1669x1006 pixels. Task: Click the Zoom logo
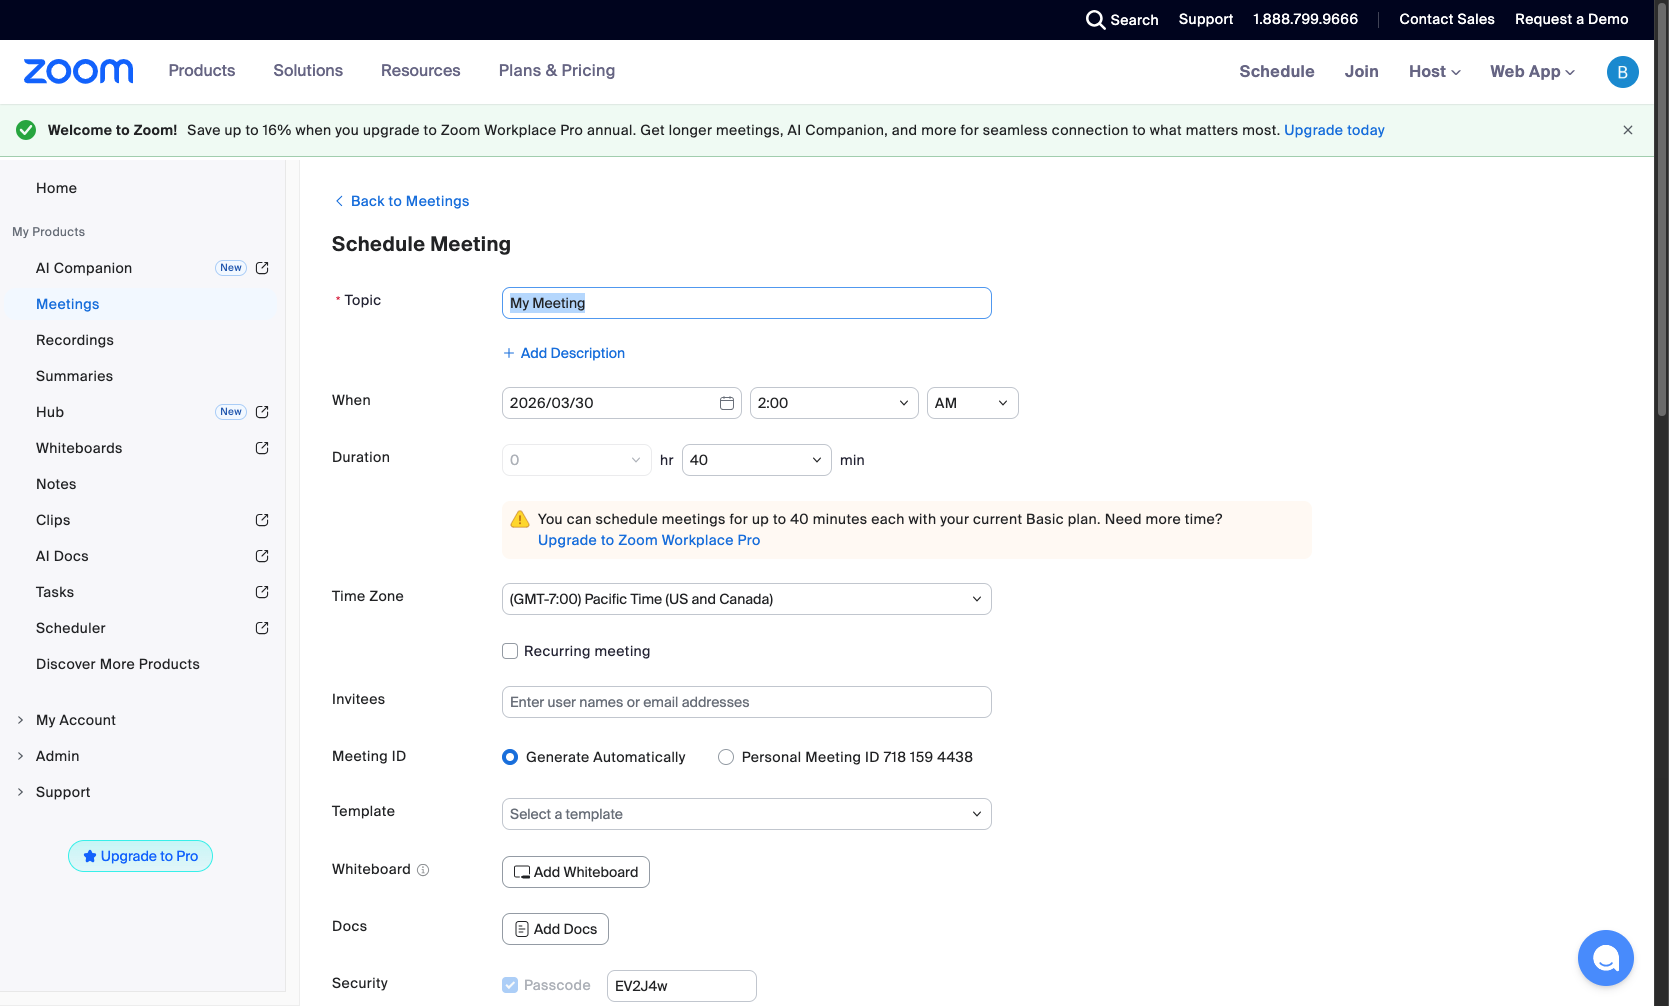click(x=78, y=71)
